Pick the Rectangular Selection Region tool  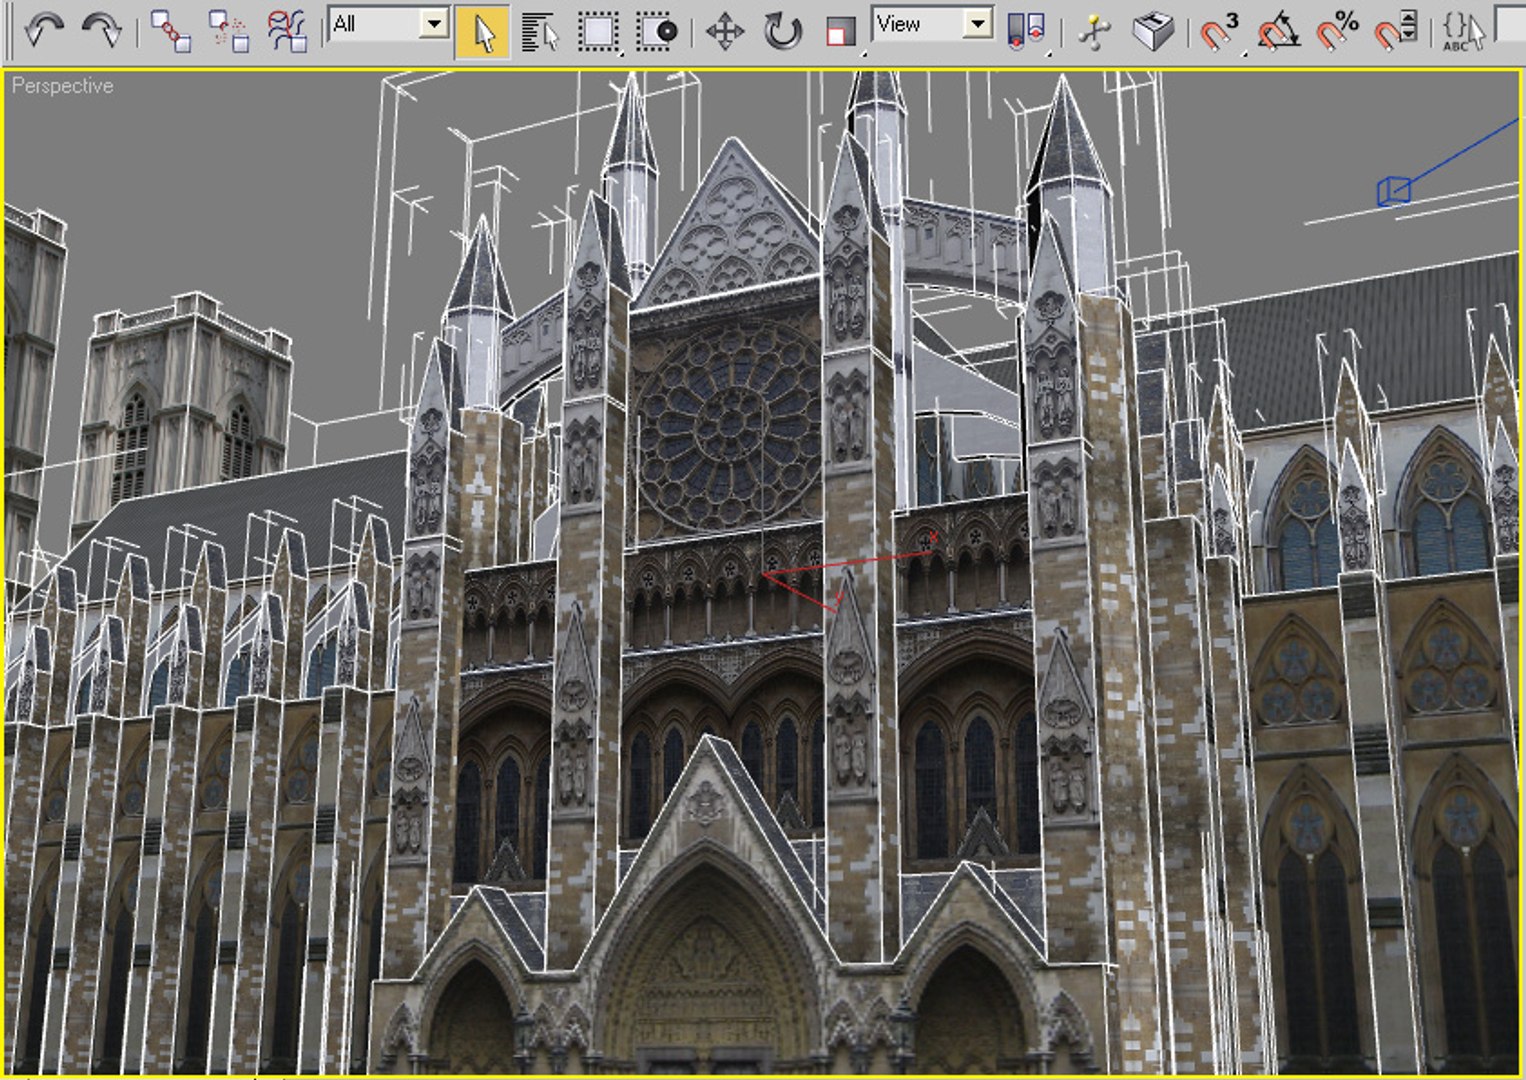pyautogui.click(x=598, y=31)
